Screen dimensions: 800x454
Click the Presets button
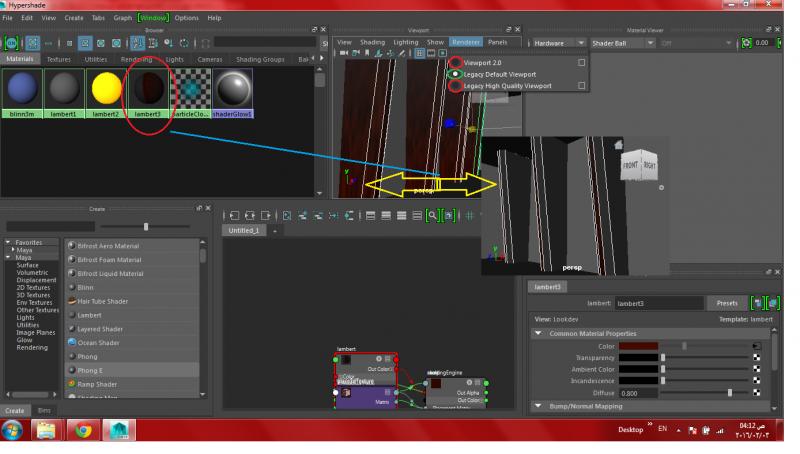(727, 304)
